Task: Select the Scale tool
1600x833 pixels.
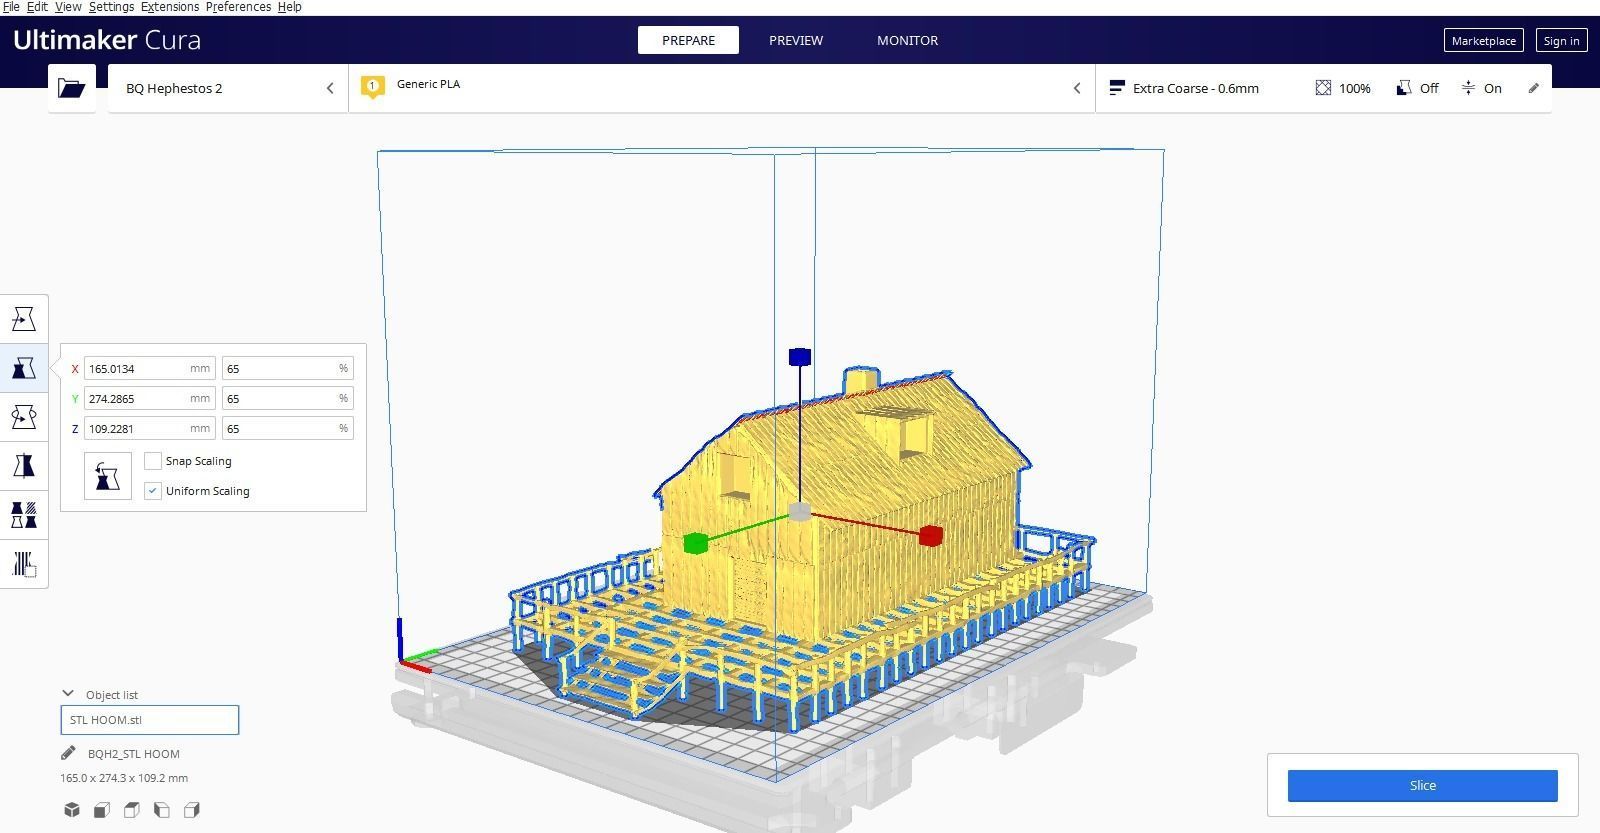Action: point(24,368)
